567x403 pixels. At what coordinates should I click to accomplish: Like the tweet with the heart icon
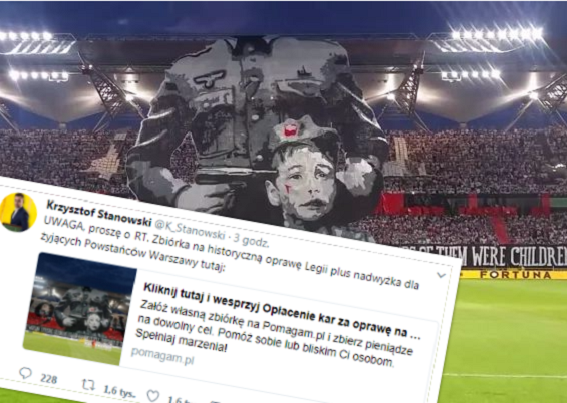(153, 396)
